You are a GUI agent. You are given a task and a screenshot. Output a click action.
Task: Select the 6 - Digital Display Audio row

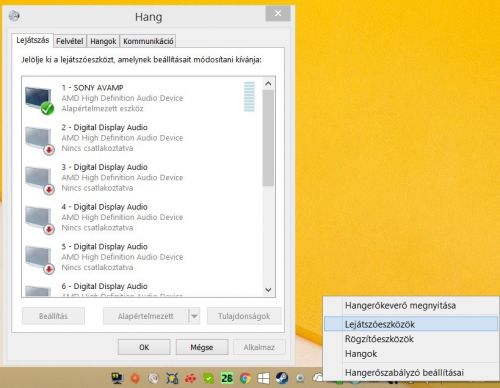point(142,289)
